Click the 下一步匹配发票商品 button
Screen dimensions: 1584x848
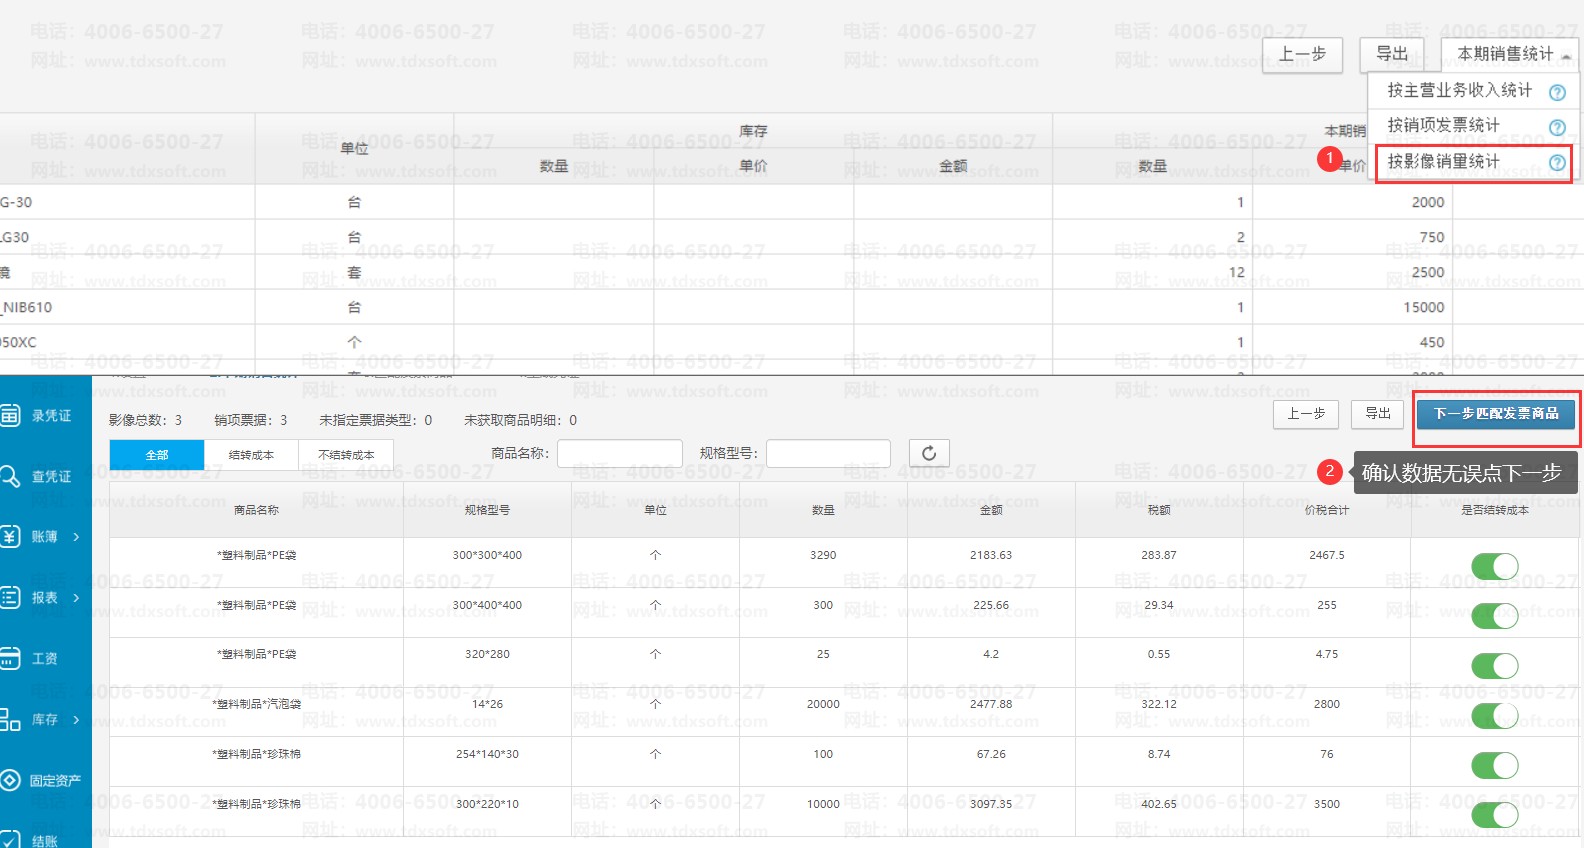[1496, 413]
